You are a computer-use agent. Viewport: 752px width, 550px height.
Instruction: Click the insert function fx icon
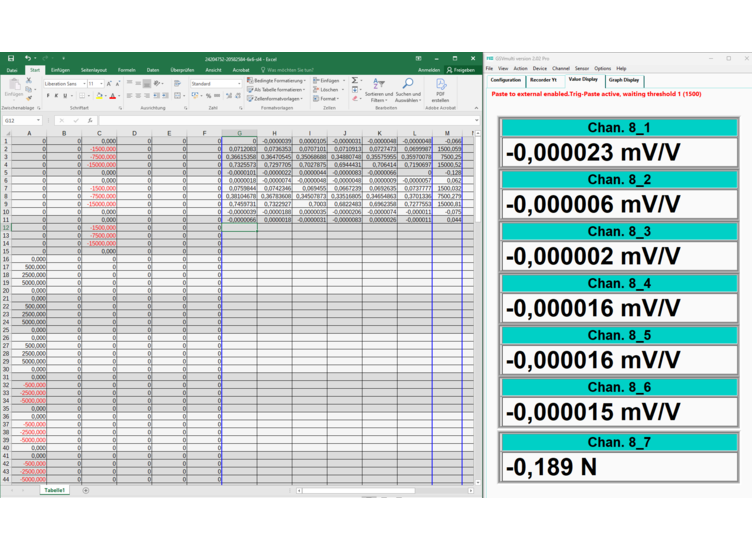[91, 120]
